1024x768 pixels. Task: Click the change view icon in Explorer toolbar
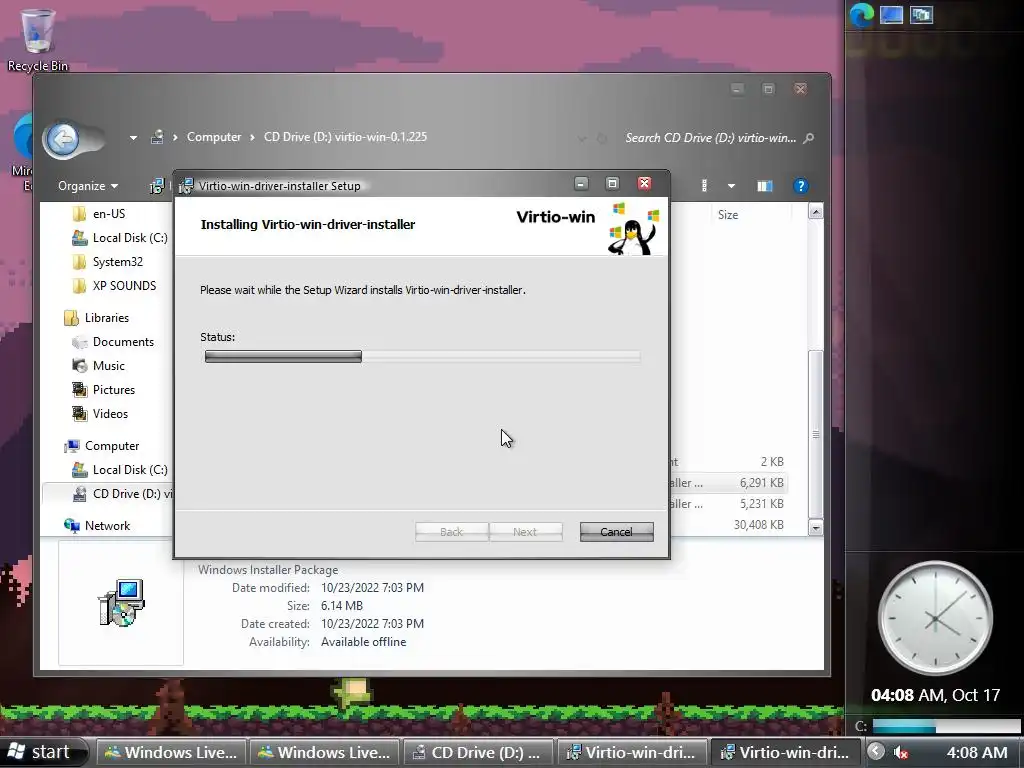pyautogui.click(x=704, y=186)
